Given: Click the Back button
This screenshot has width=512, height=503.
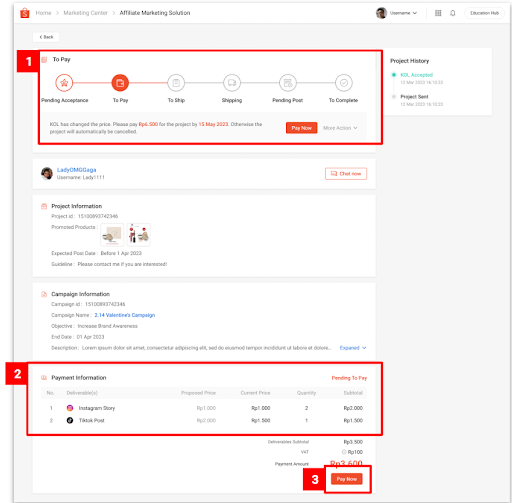Looking at the screenshot, I should [x=46, y=37].
